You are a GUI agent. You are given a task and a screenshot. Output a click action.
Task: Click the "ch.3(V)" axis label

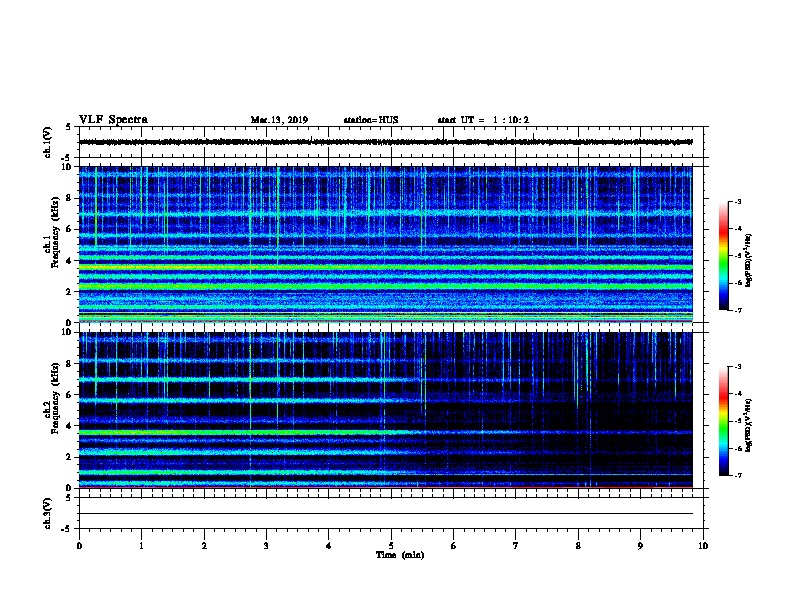tap(48, 513)
